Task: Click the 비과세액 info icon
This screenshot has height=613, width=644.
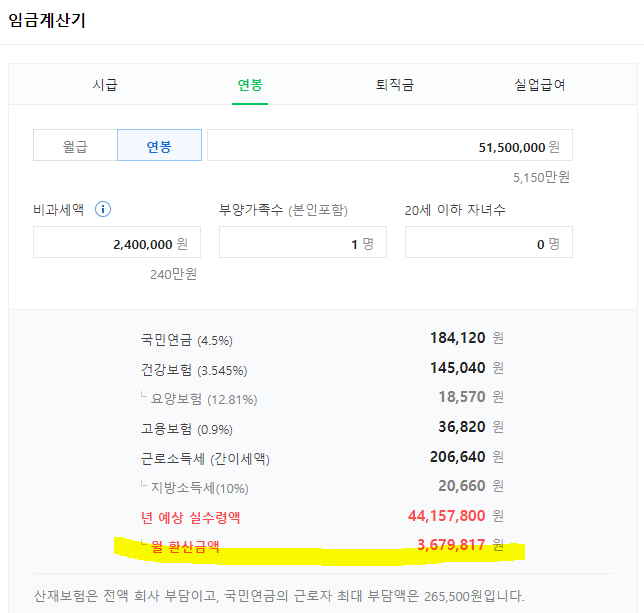Action: point(103,209)
